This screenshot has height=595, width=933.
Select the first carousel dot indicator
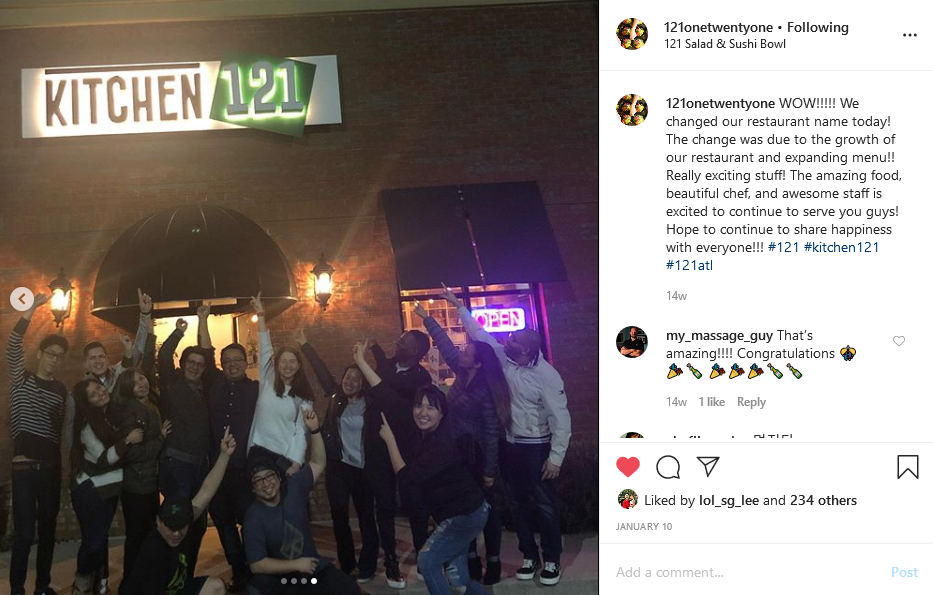click(284, 581)
